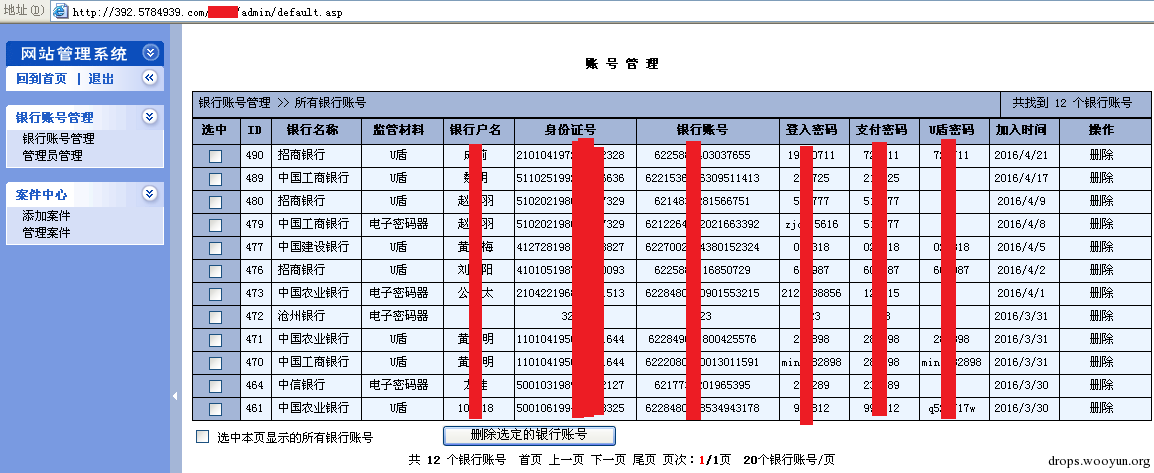Image resolution: width=1154 pixels, height=473 pixels.
Task: Check the box for row ID 473
Action: pyautogui.click(x=215, y=294)
